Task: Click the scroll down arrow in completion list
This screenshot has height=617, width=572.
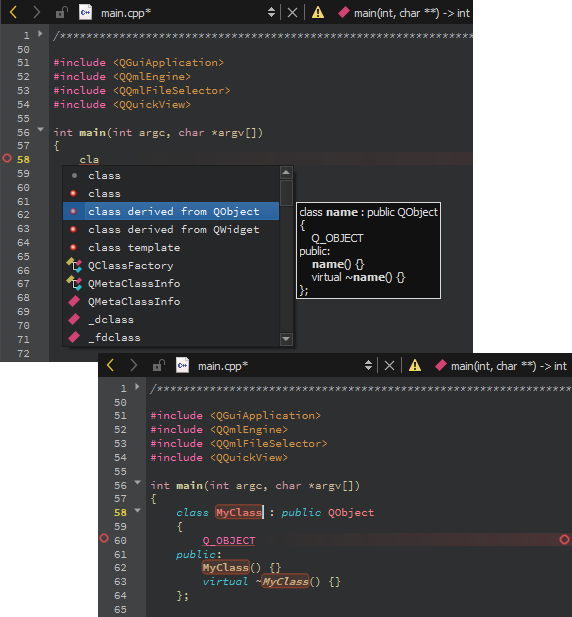Action: (x=286, y=339)
